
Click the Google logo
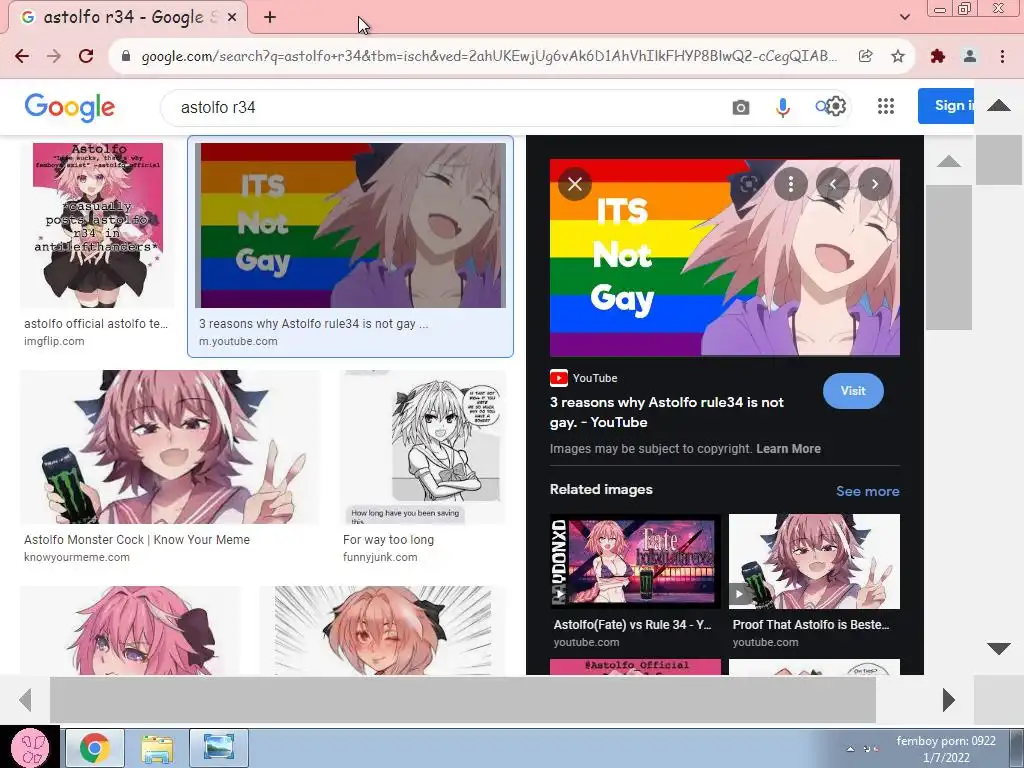tap(70, 107)
